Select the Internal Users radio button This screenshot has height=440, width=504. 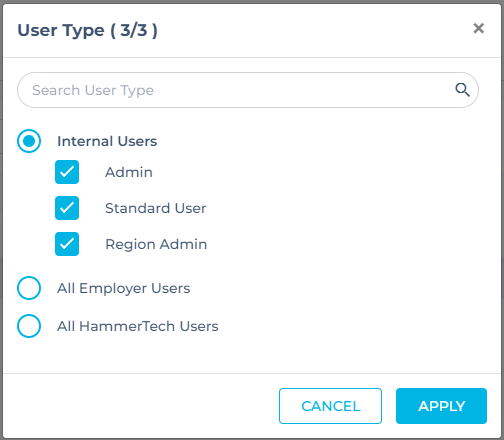coord(29,141)
